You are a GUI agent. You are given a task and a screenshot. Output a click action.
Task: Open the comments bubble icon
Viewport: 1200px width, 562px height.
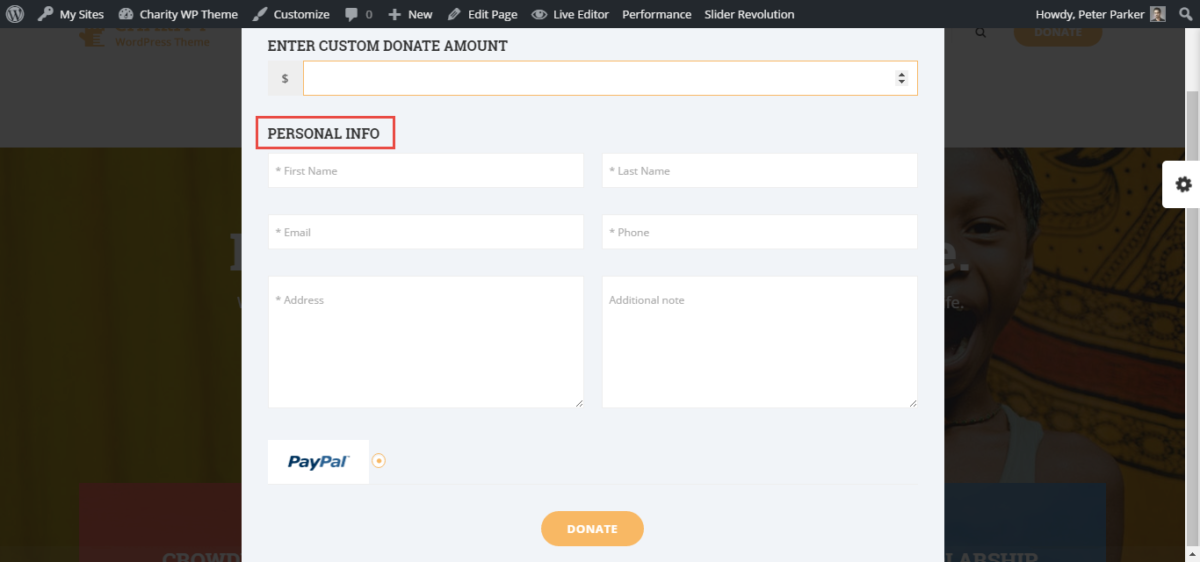click(358, 14)
